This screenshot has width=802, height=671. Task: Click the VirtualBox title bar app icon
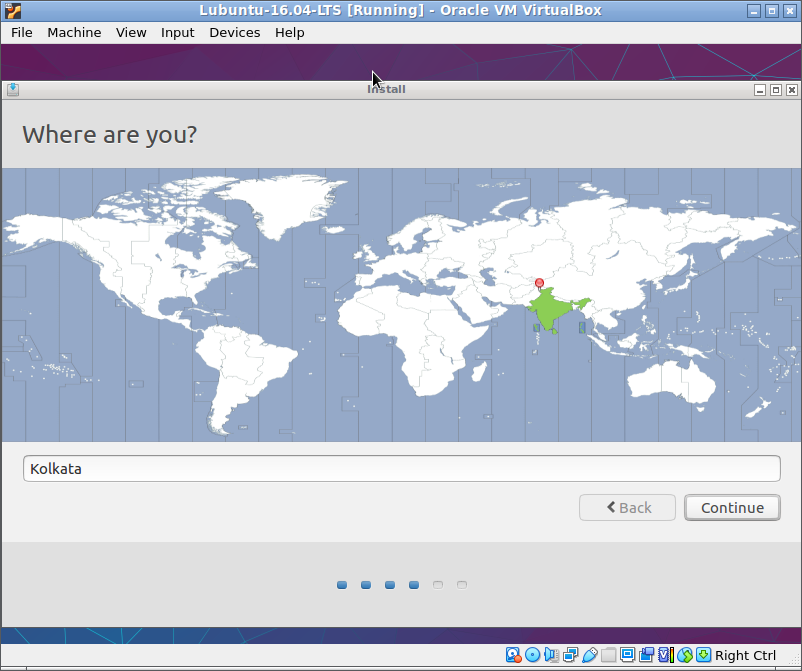(x=13, y=11)
